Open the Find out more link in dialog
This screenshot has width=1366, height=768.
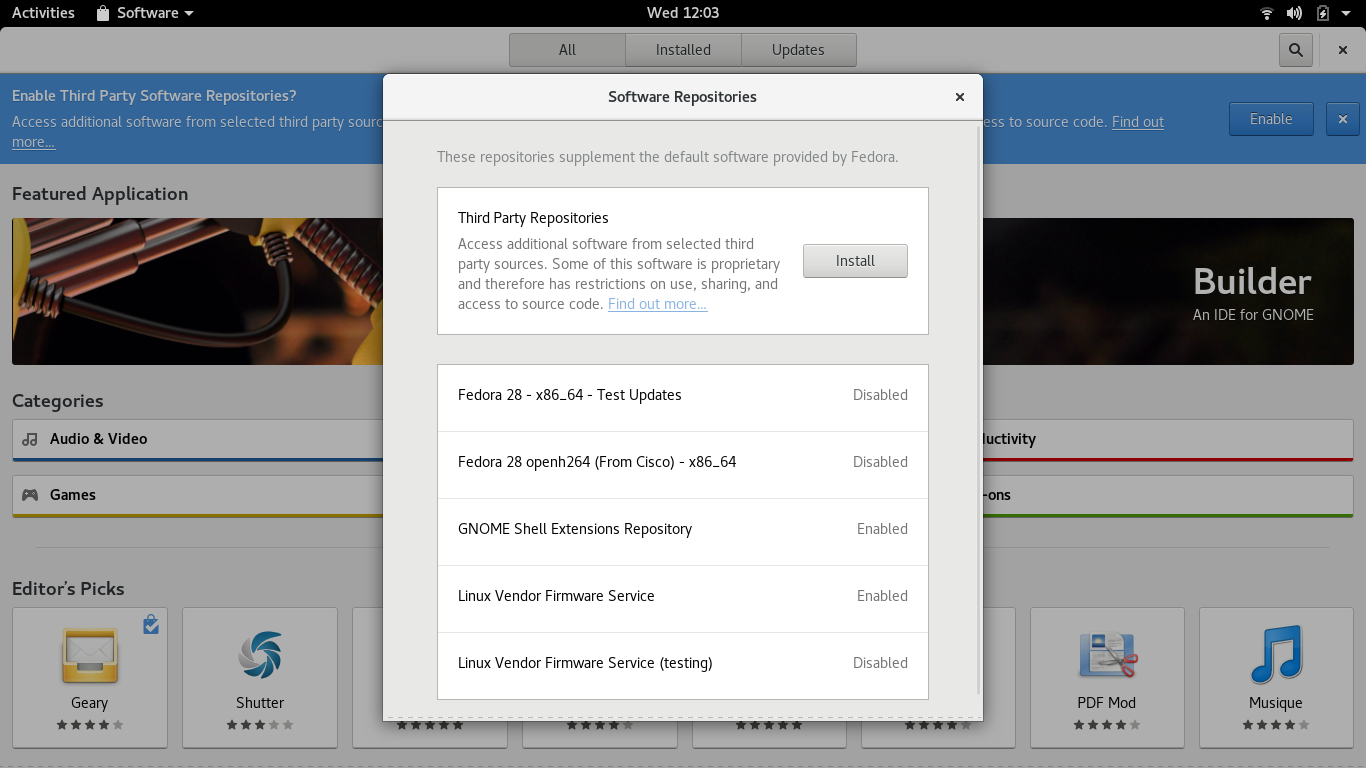657,304
